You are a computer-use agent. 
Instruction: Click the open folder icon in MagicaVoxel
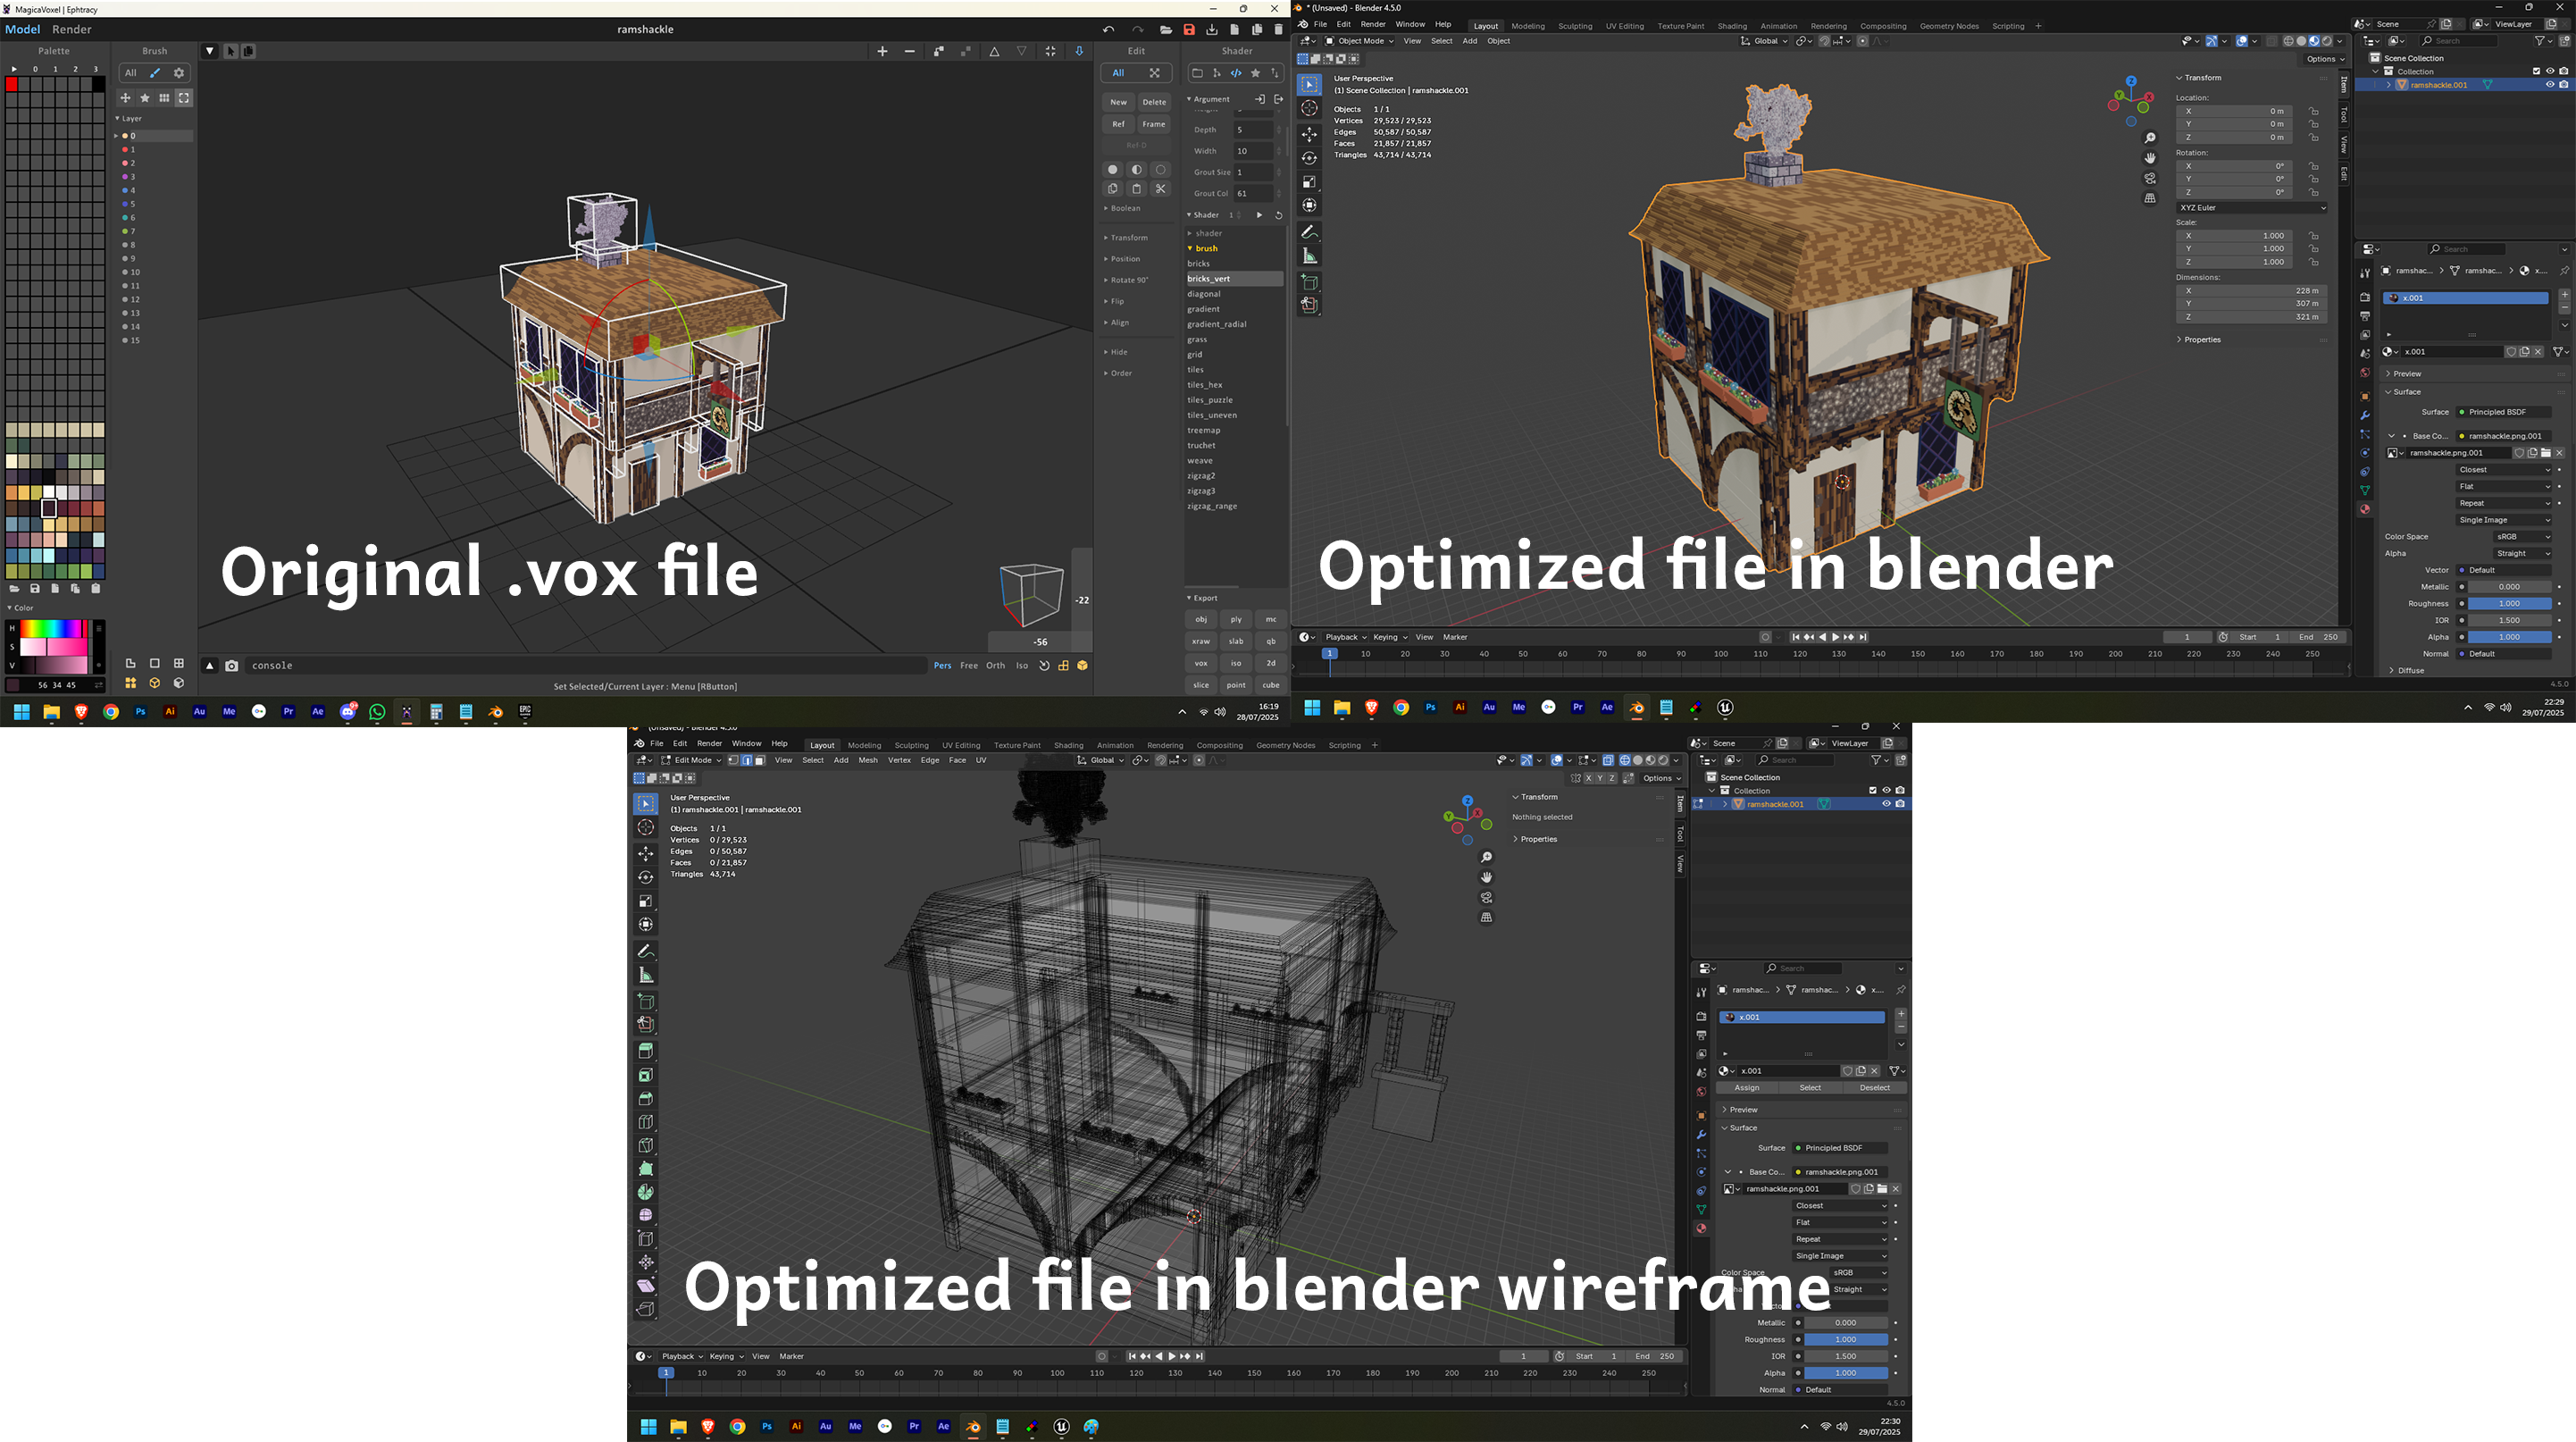tap(1166, 30)
